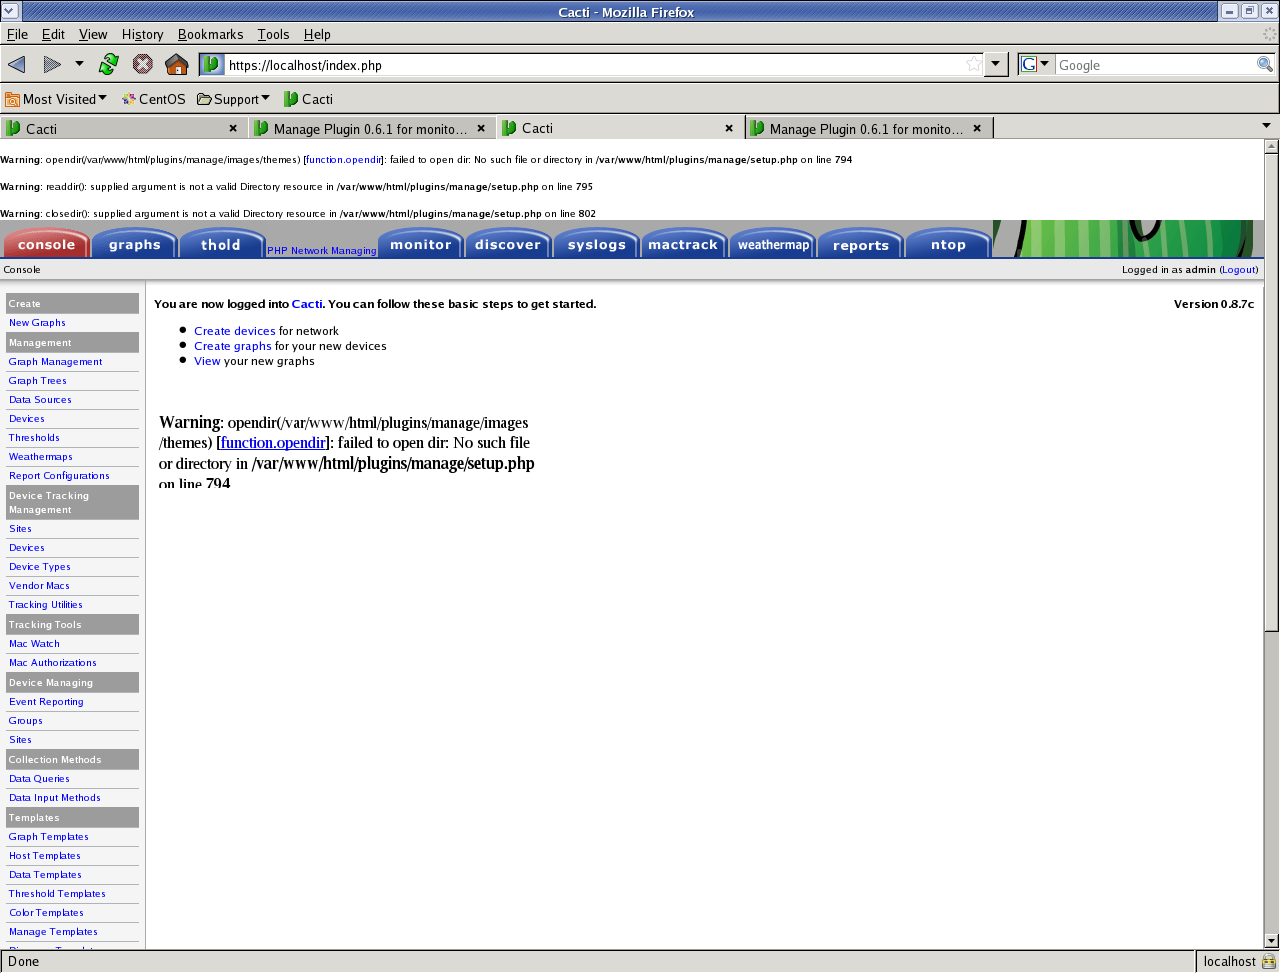Screen dimensions: 1280x973
Task: Open the ntop tab
Action: click(948, 244)
